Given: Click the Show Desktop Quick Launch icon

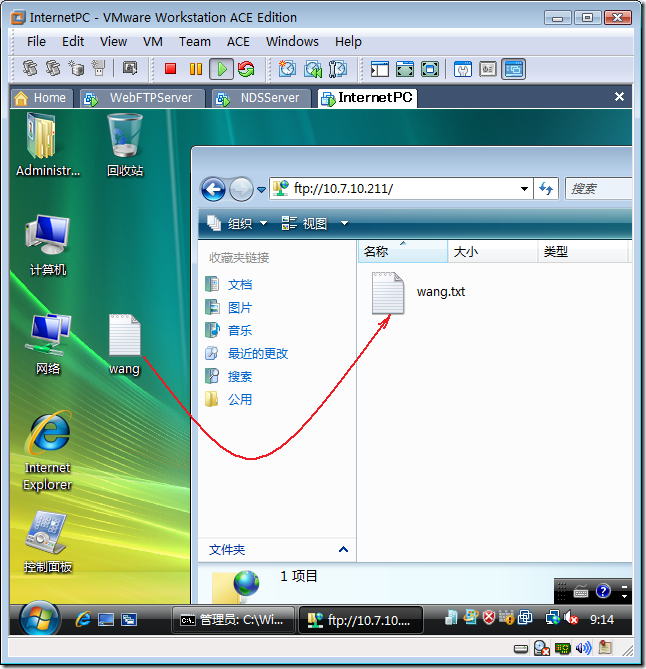Looking at the screenshot, I should [x=106, y=620].
